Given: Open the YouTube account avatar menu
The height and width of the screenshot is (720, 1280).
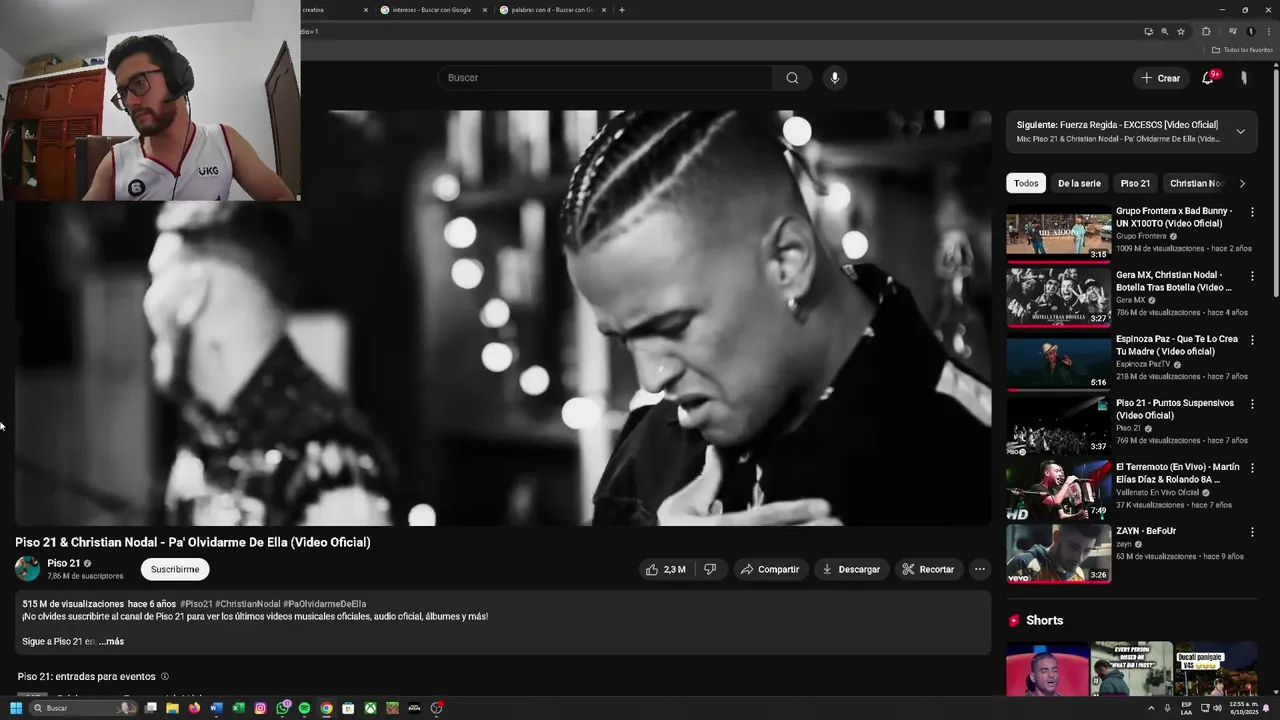Looking at the screenshot, I should (x=1244, y=78).
